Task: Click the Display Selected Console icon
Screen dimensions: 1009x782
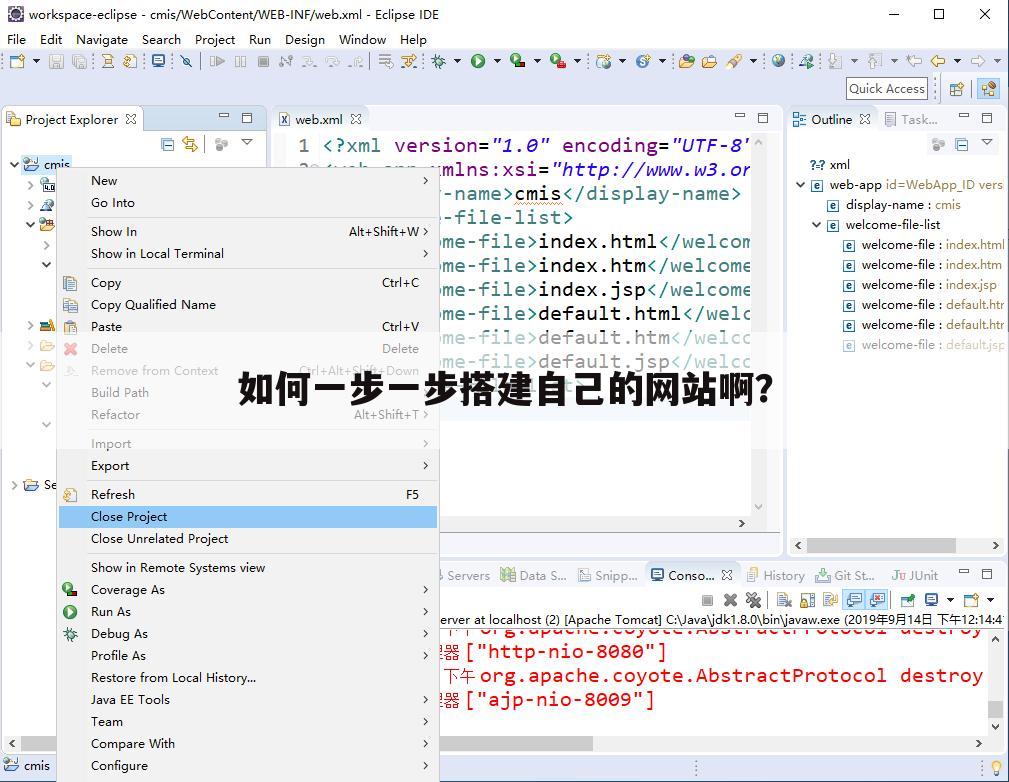Action: click(x=931, y=600)
